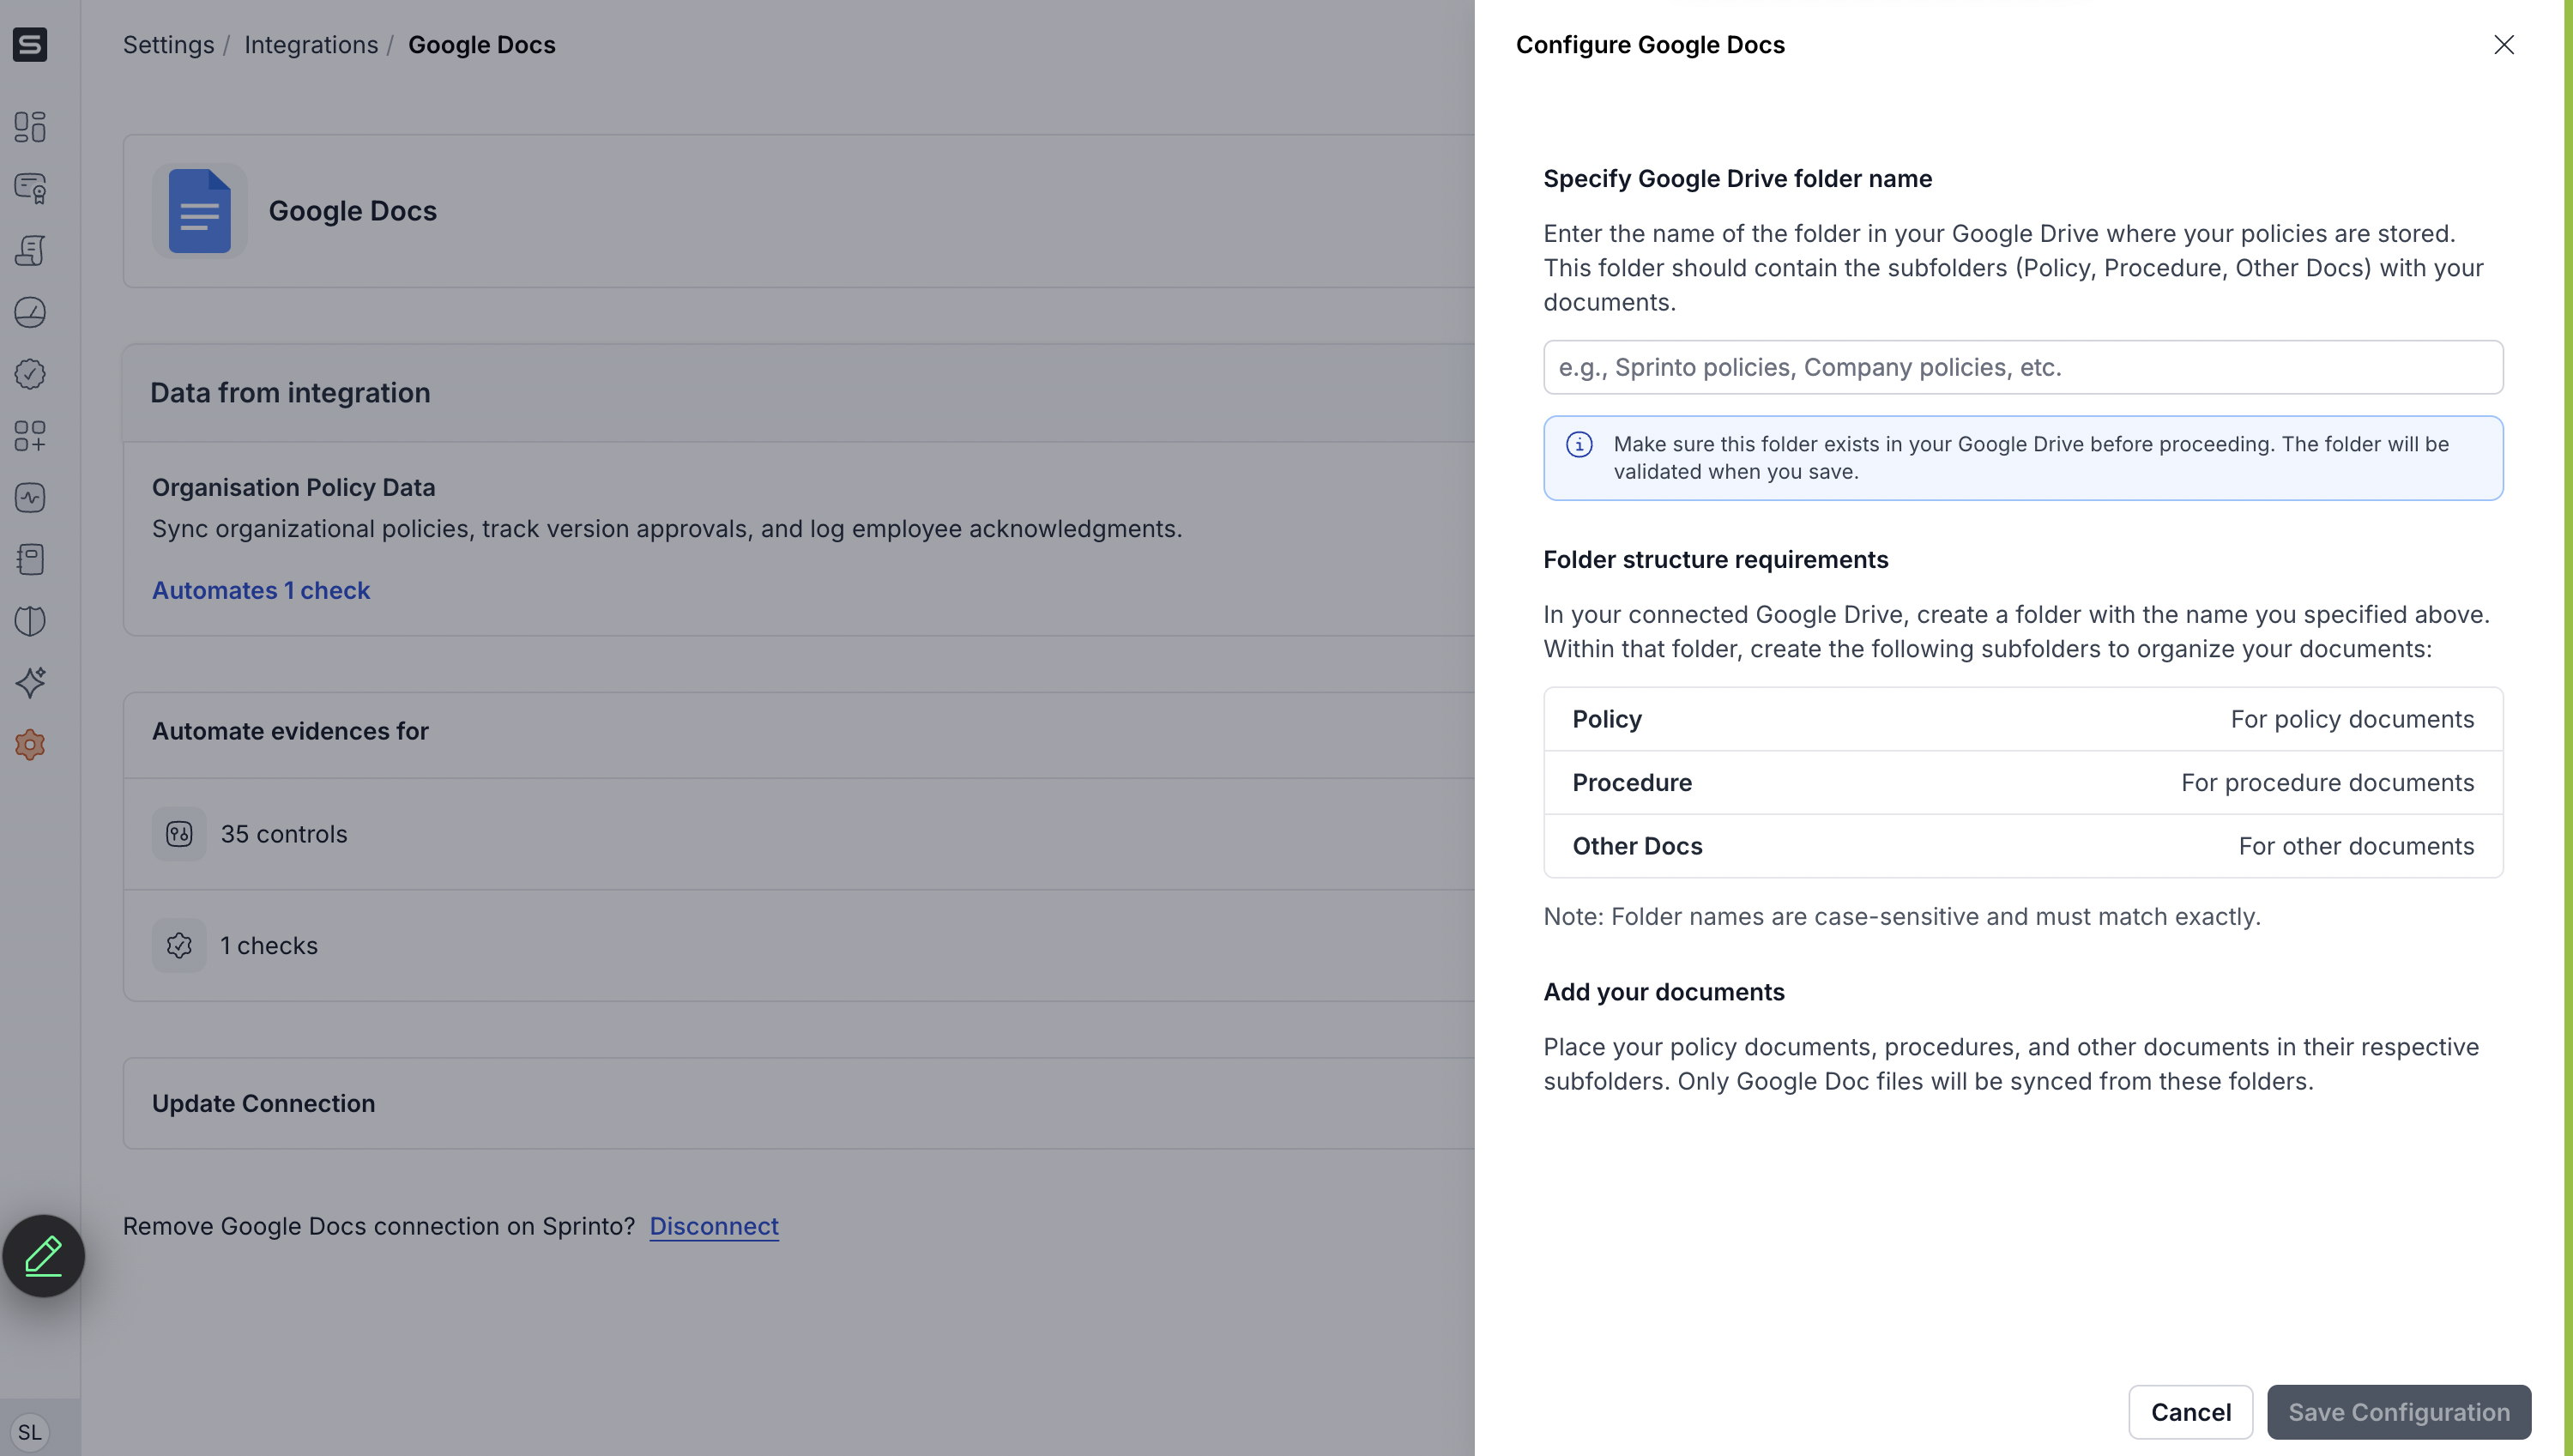2573x1456 pixels.
Task: Open the SL user avatar
Action: pos(30,1432)
